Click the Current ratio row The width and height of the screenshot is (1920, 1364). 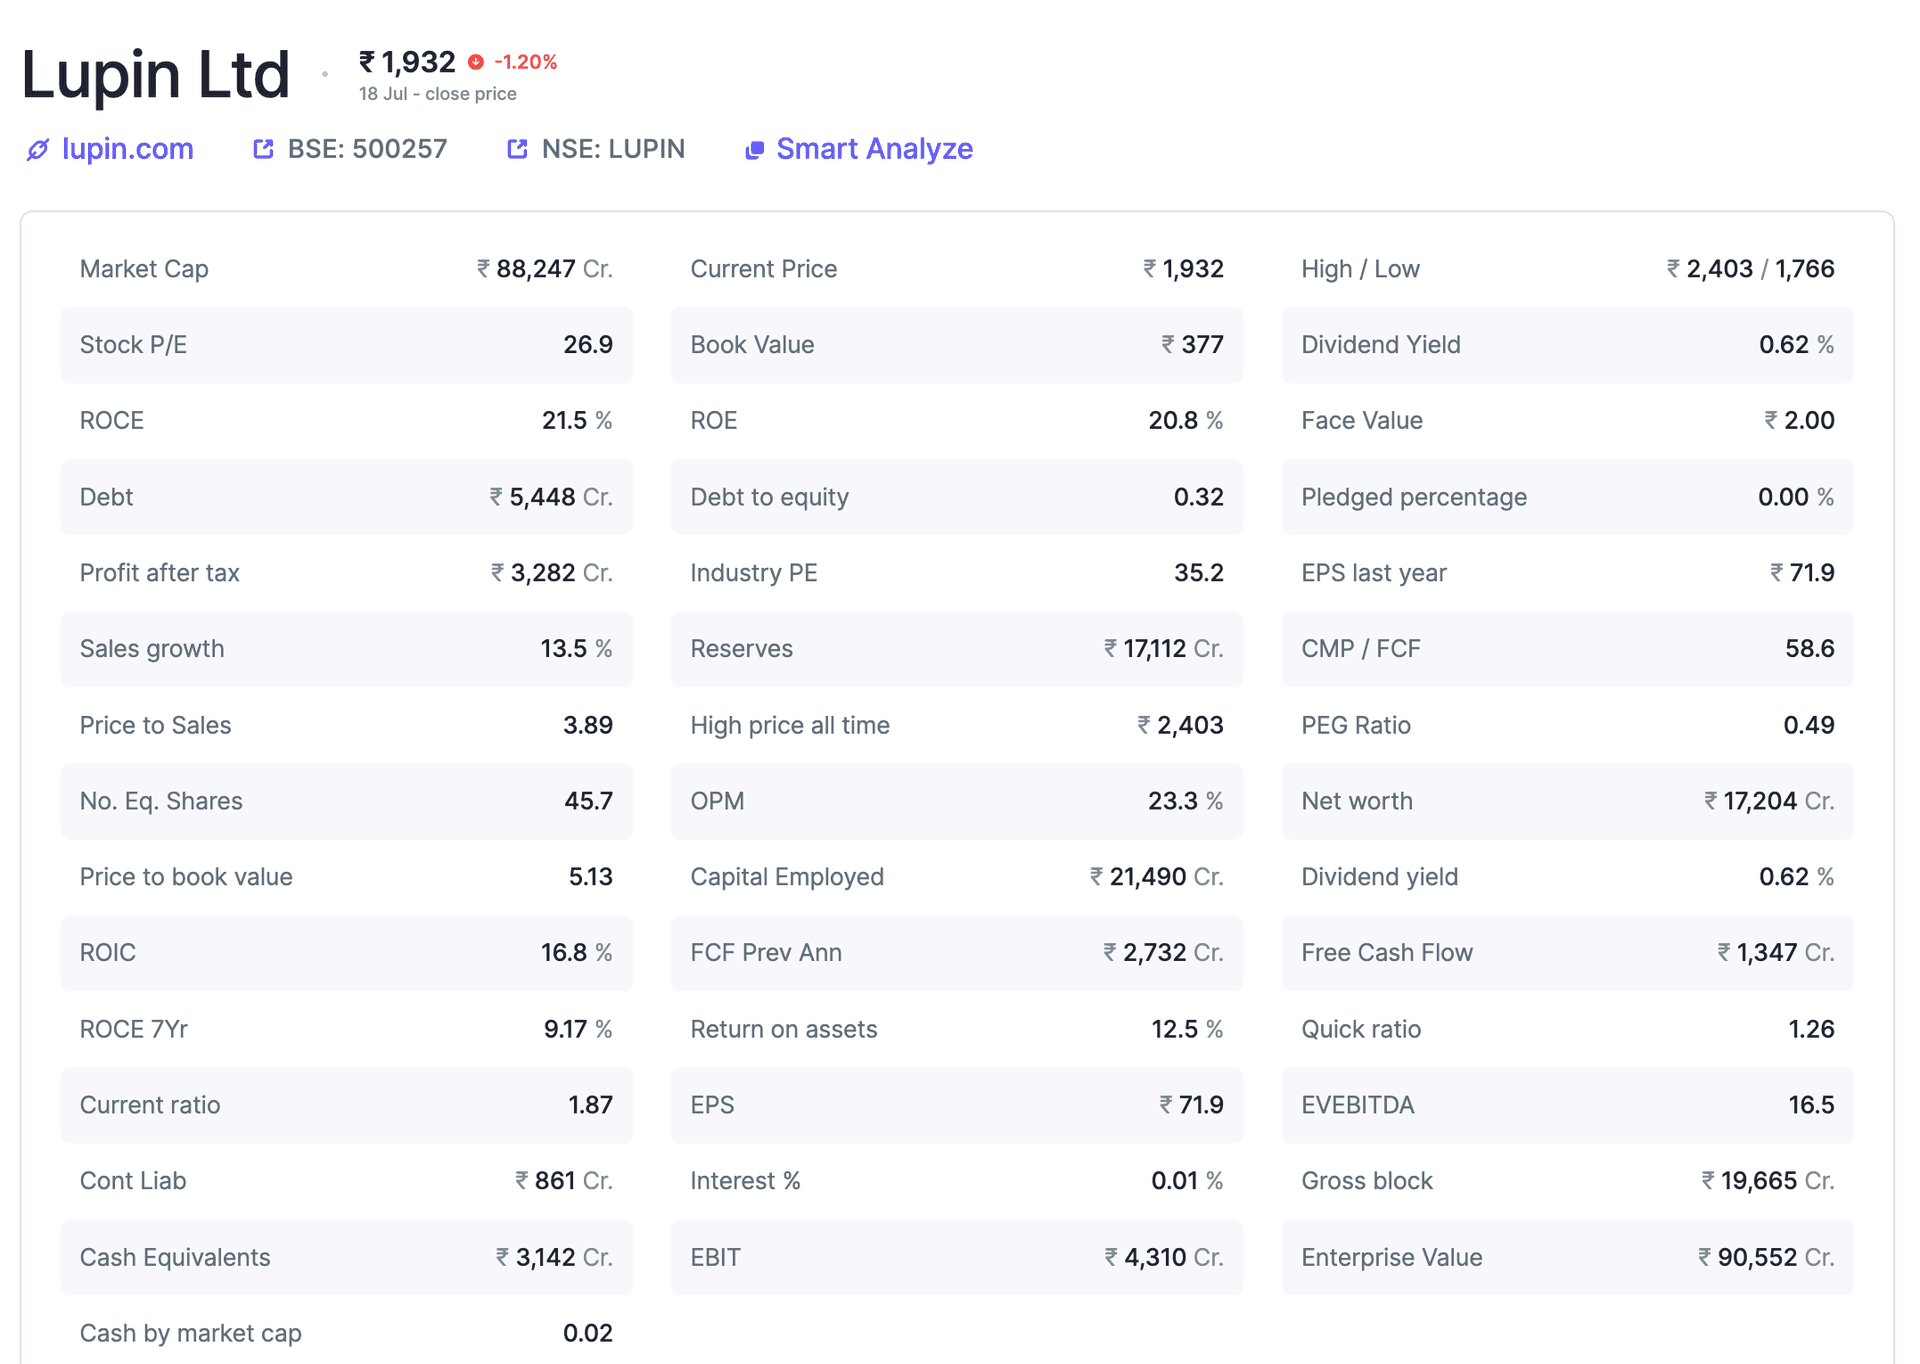346,1105
